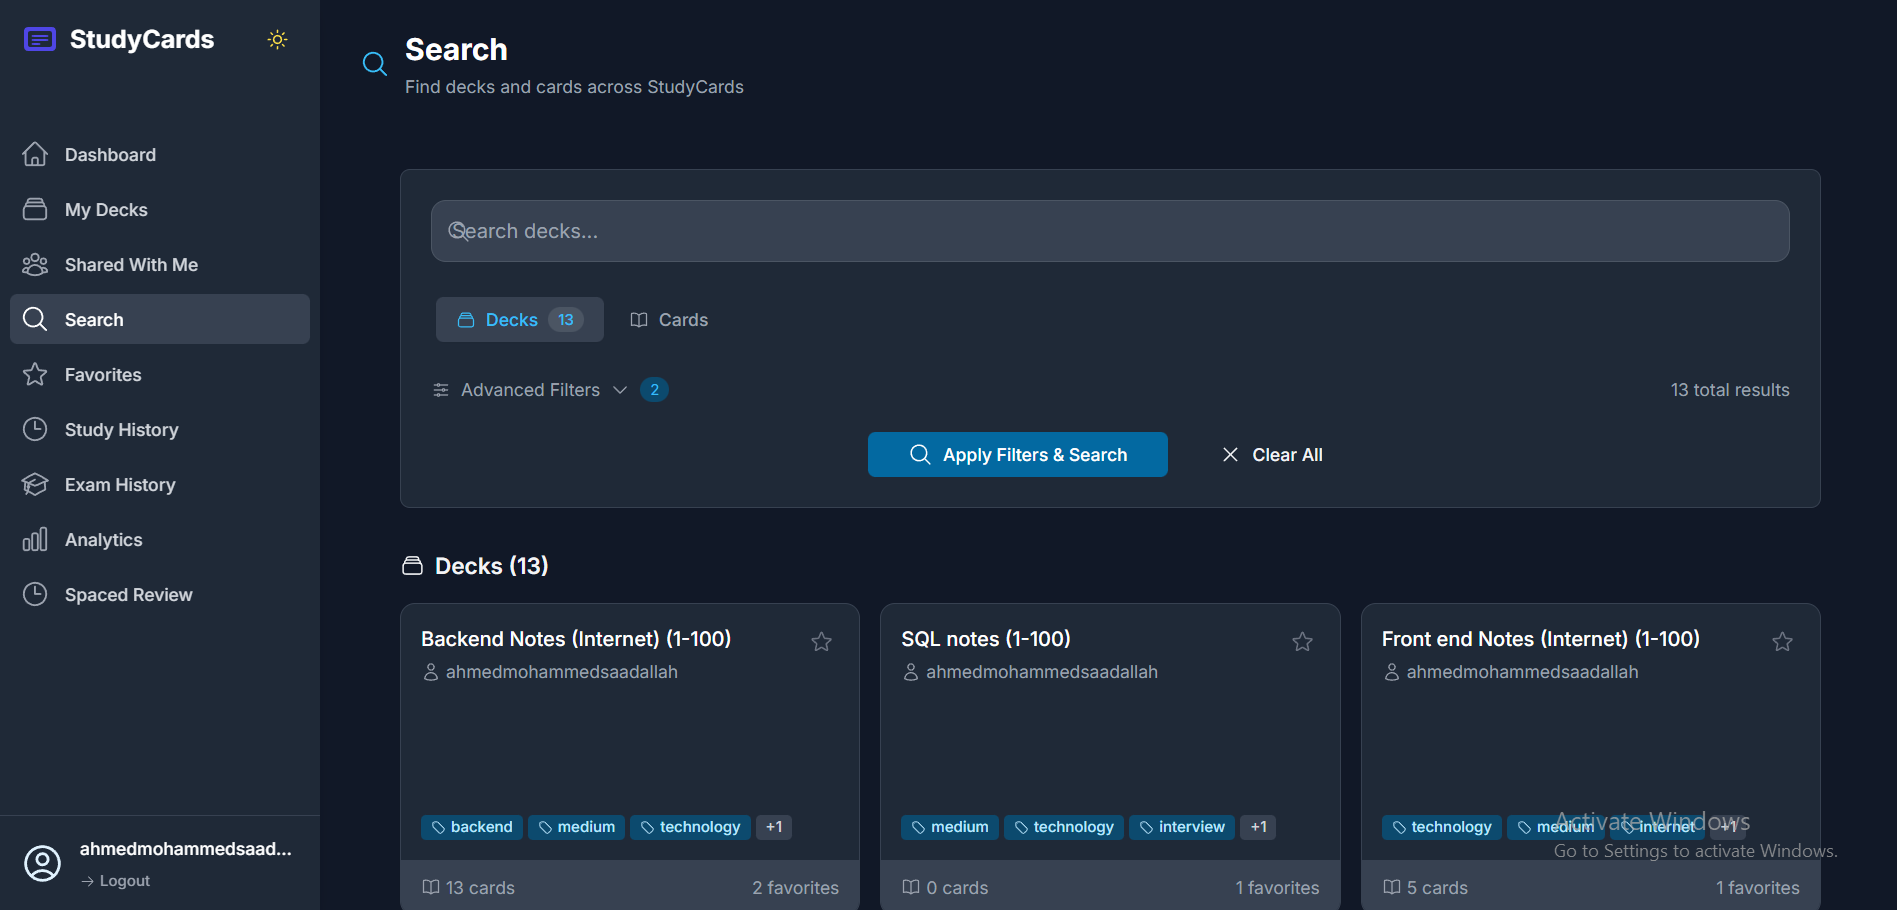Click the Dashboard home icon
Viewport: 1897px width, 910px height.
35,154
